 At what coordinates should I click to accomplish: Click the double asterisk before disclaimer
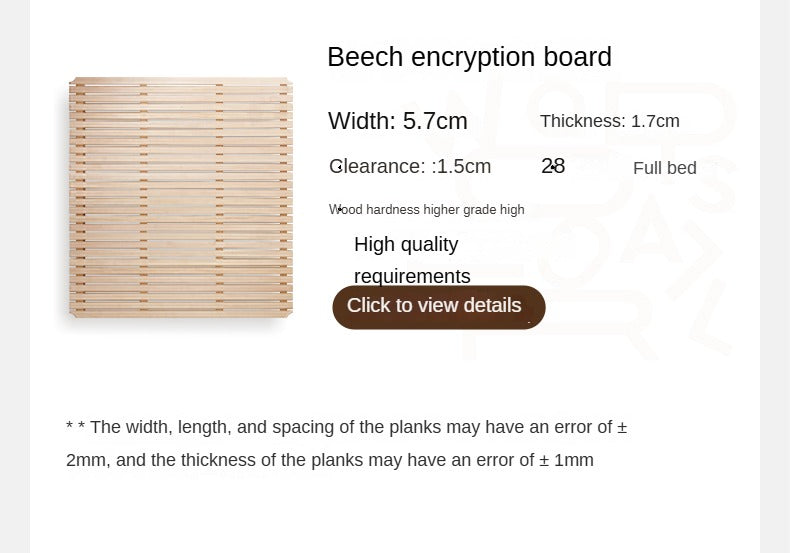pos(76,427)
